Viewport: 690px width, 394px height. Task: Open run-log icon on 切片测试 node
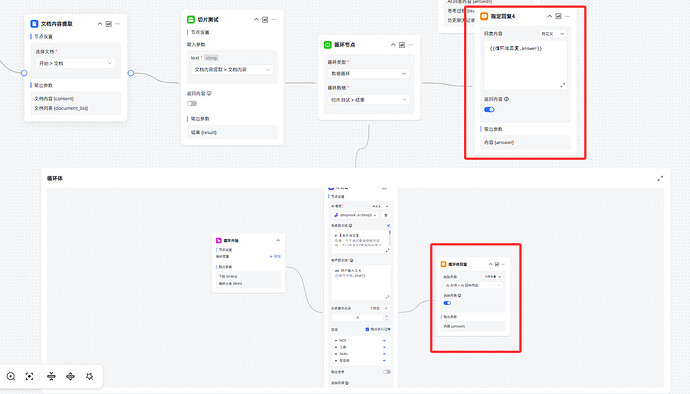(x=265, y=19)
